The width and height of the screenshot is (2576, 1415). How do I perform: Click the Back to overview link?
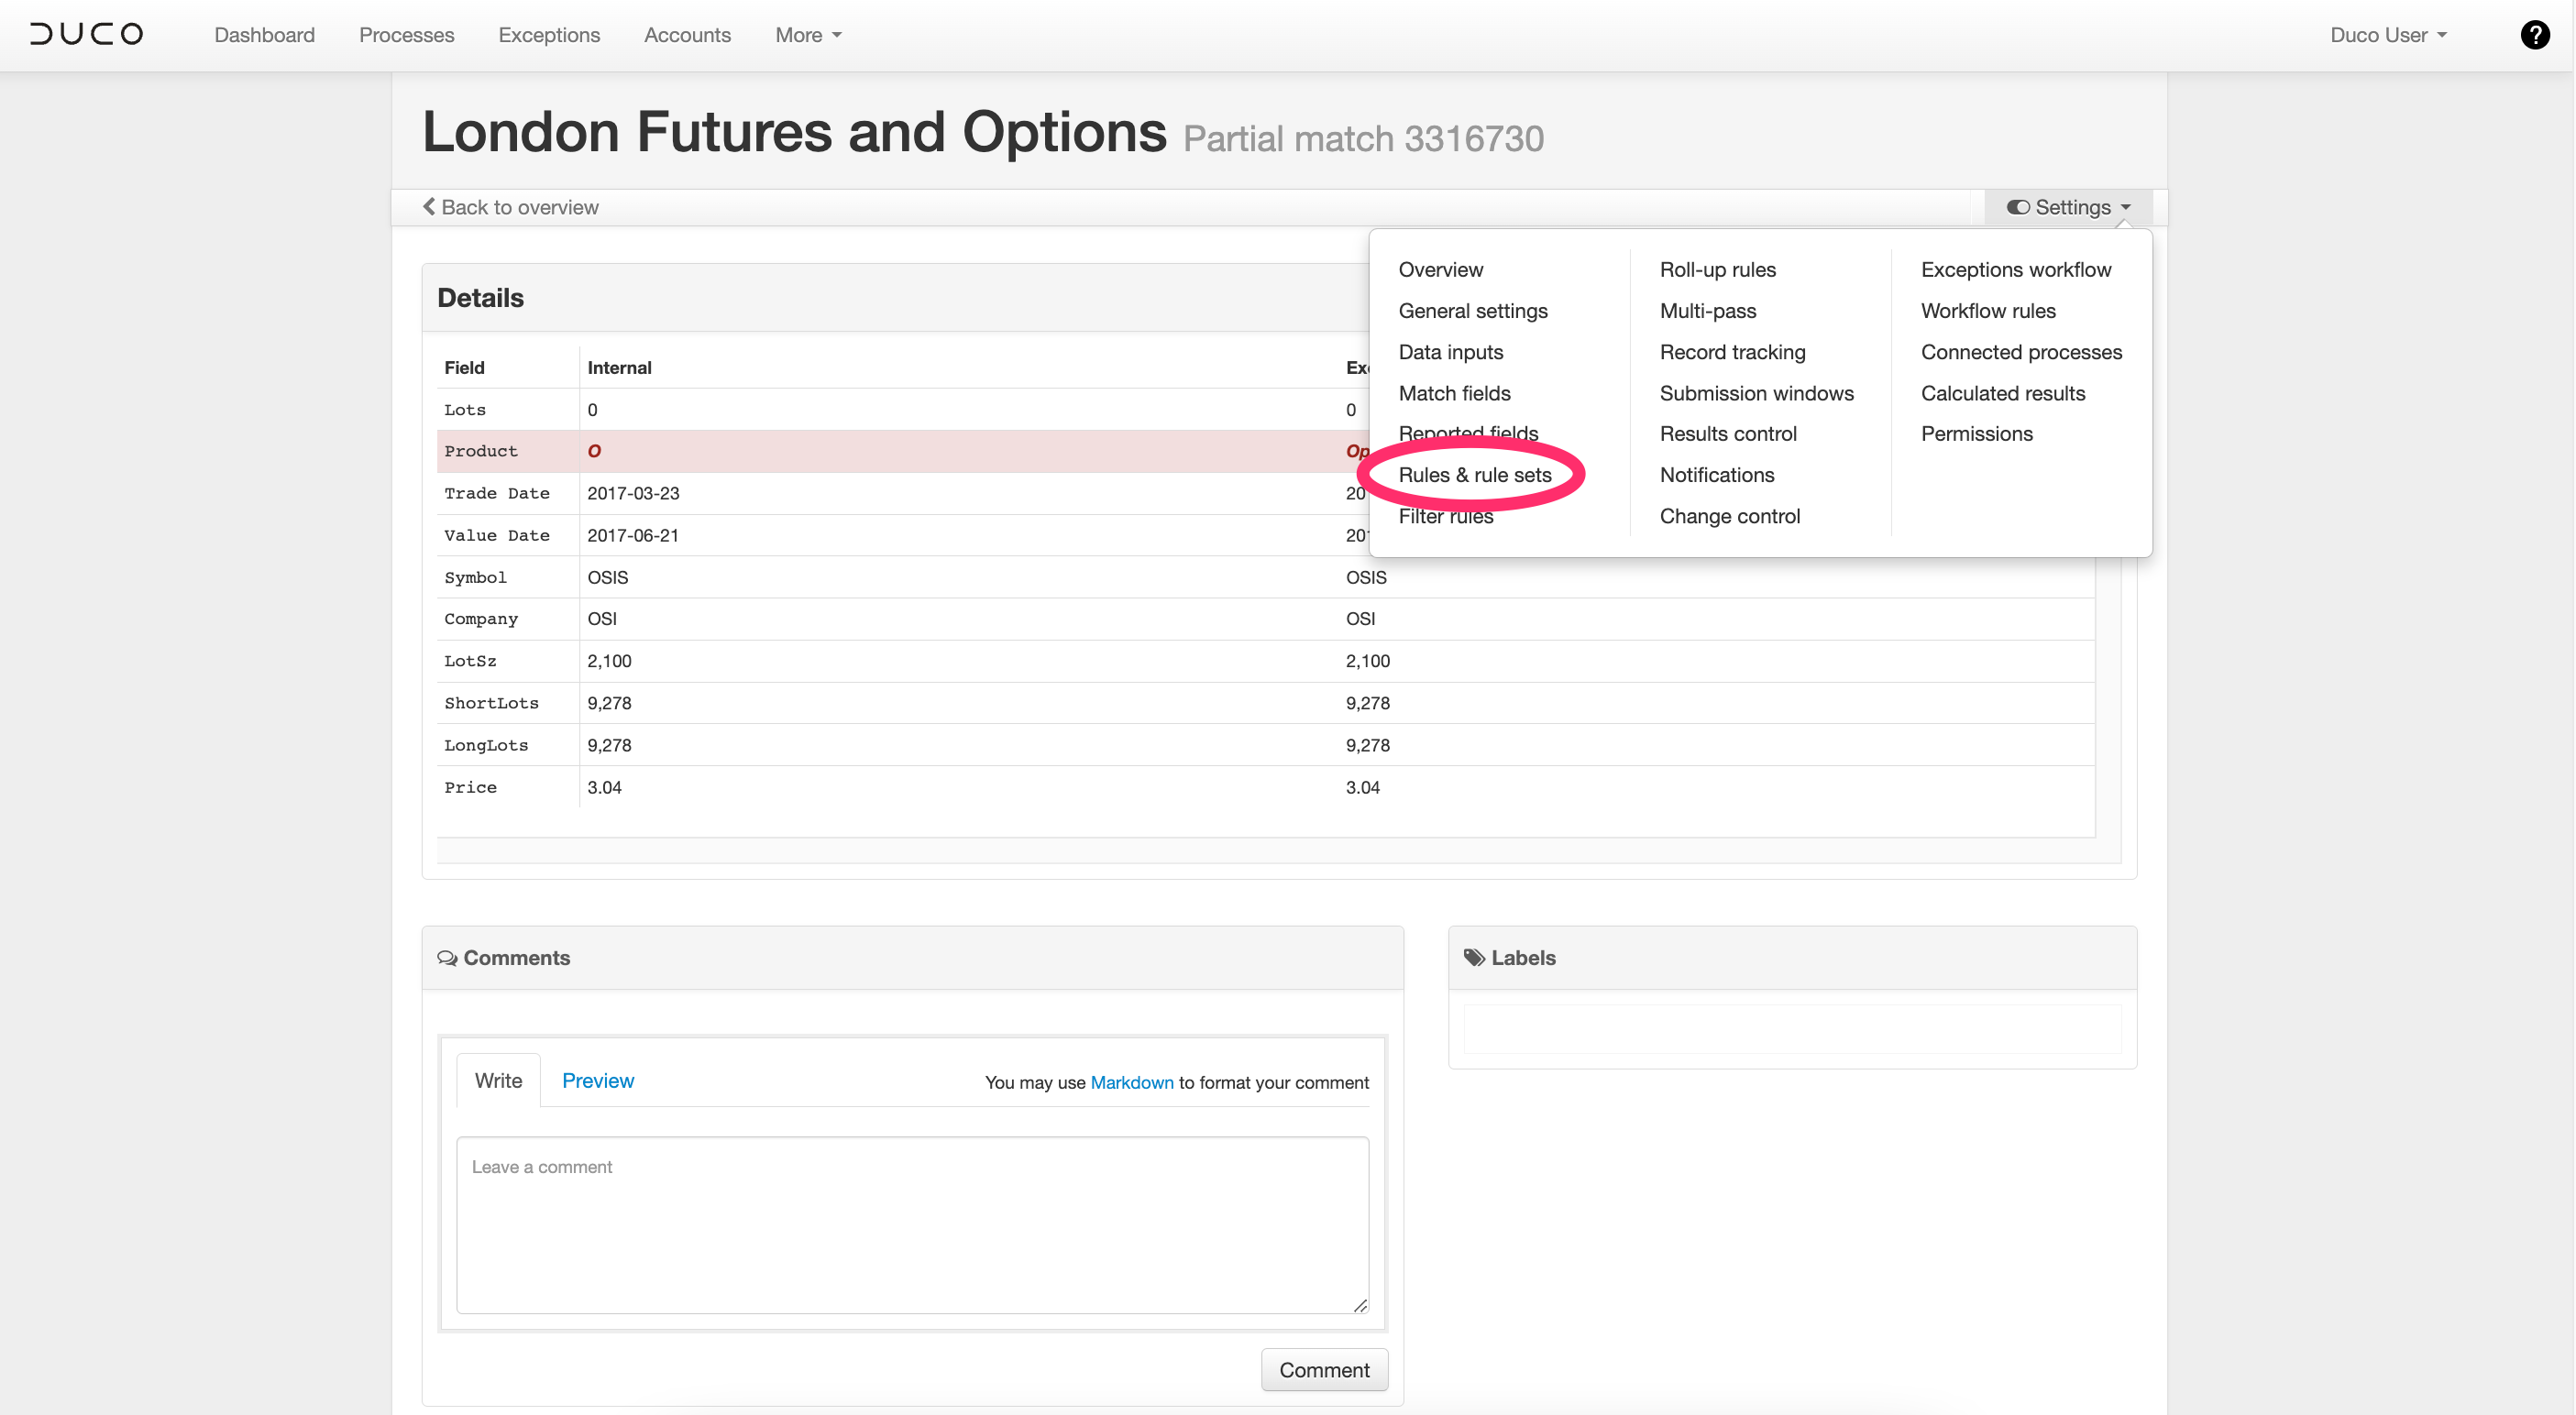519,206
